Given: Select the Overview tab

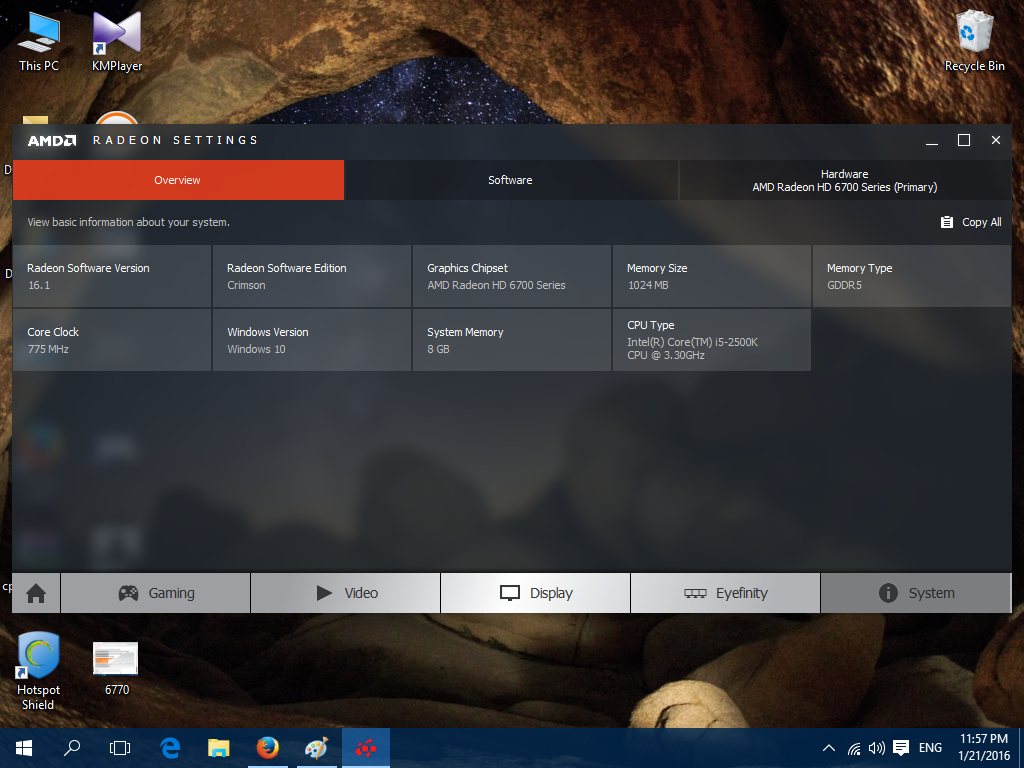Looking at the screenshot, I should pyautogui.click(x=178, y=180).
